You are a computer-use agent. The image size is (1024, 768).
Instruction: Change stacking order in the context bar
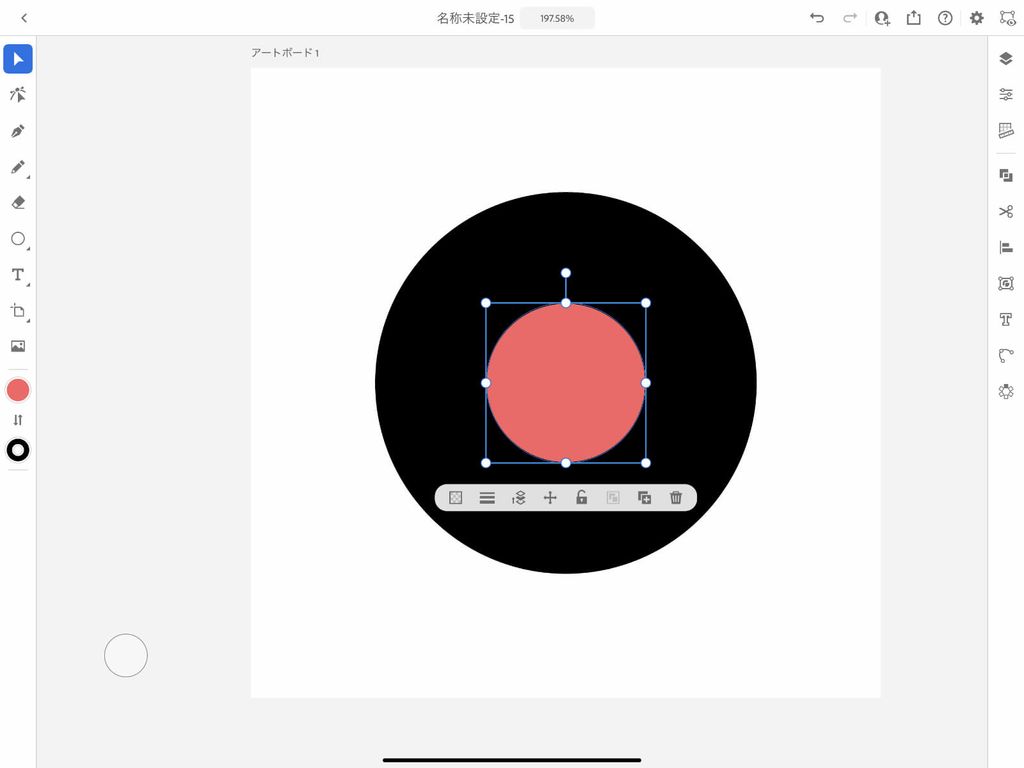519,498
